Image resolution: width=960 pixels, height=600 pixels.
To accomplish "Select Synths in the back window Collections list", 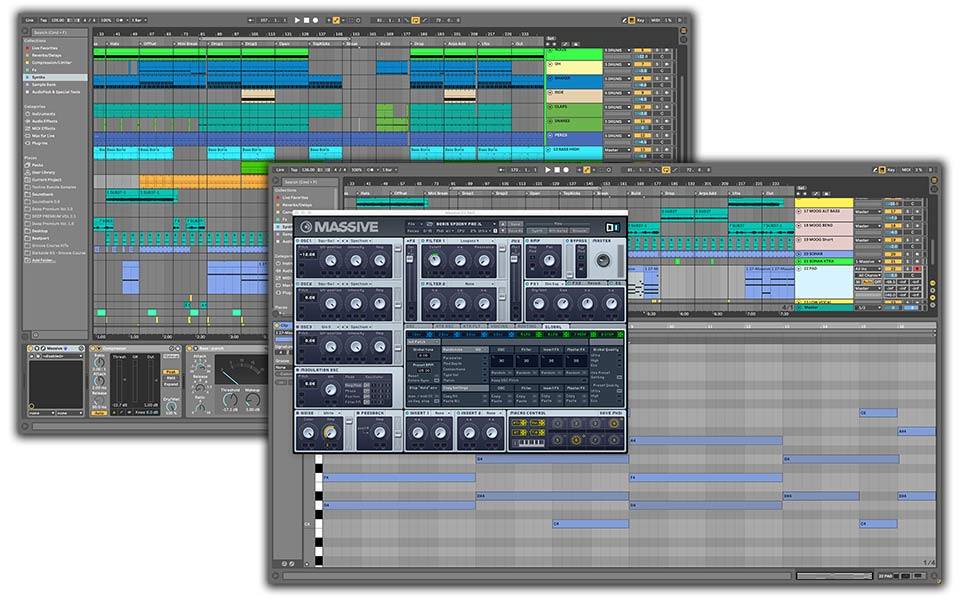I will click(55, 77).
